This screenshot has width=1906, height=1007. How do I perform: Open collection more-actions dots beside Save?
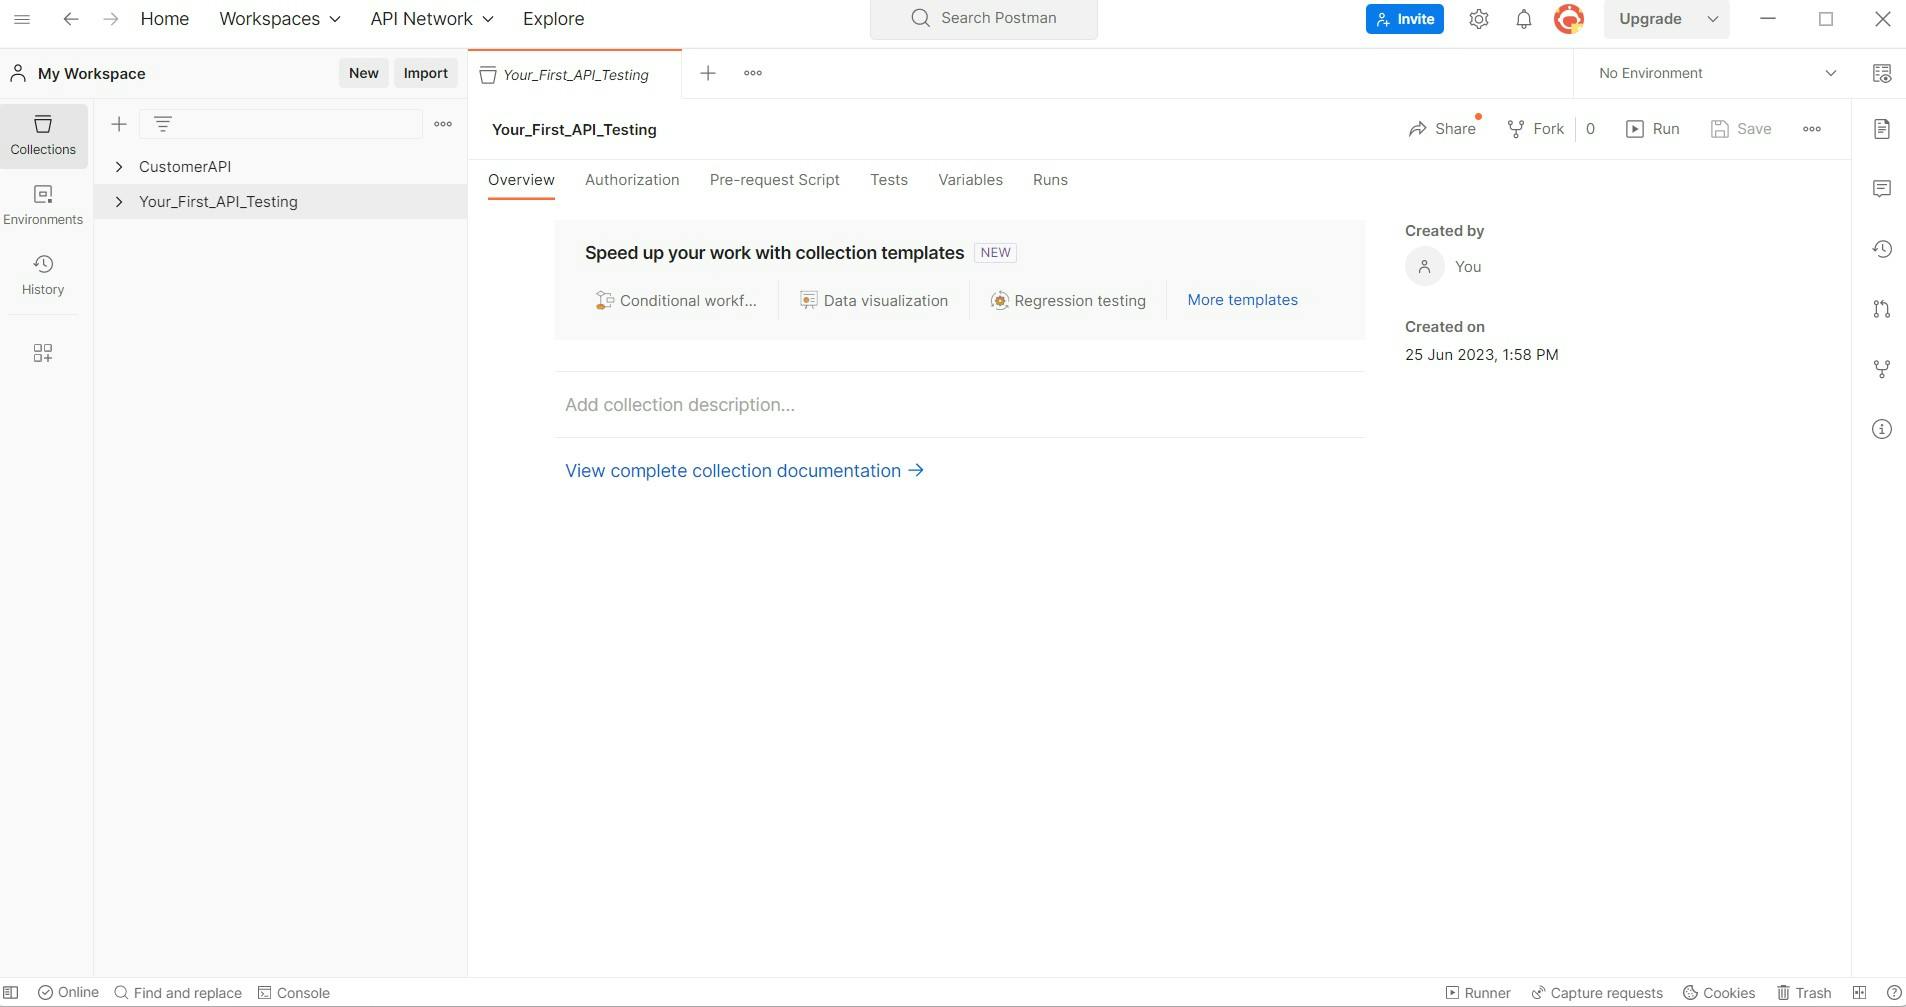click(x=1812, y=129)
